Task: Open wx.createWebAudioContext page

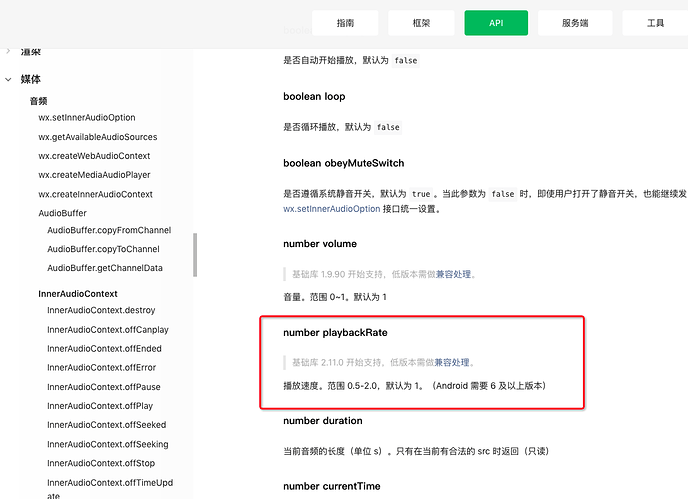Action: tap(94, 156)
